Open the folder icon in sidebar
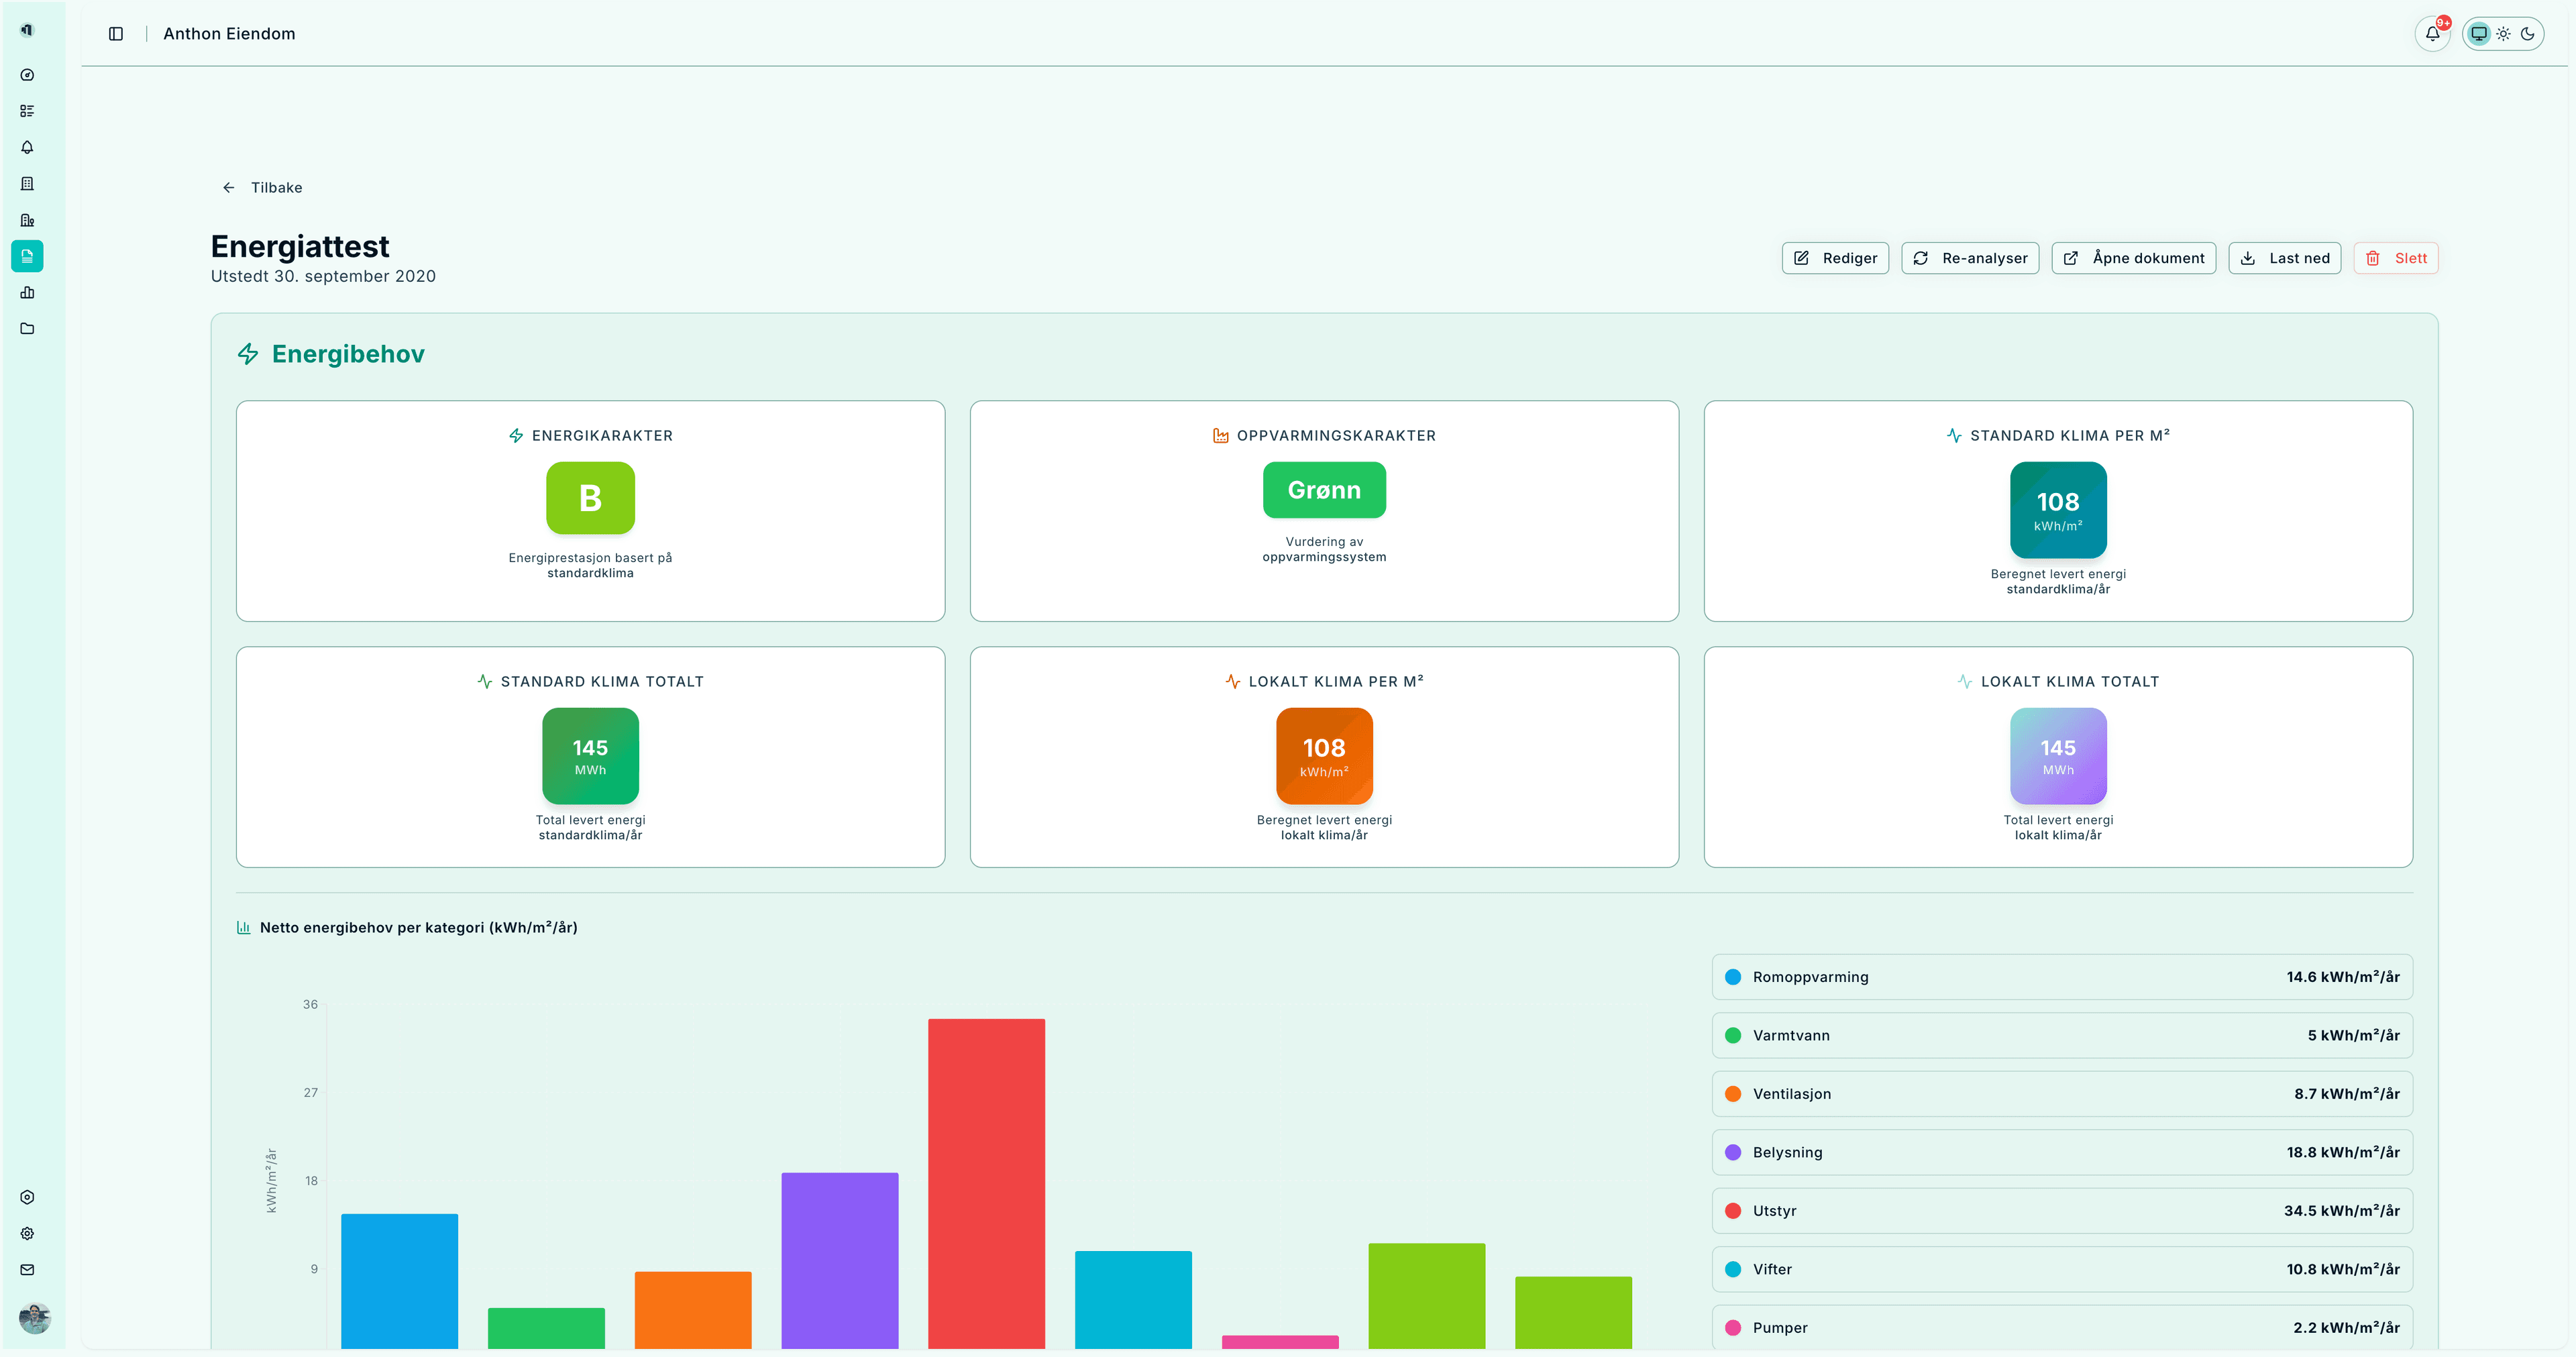This screenshot has width=2576, height=1357. click(x=27, y=329)
